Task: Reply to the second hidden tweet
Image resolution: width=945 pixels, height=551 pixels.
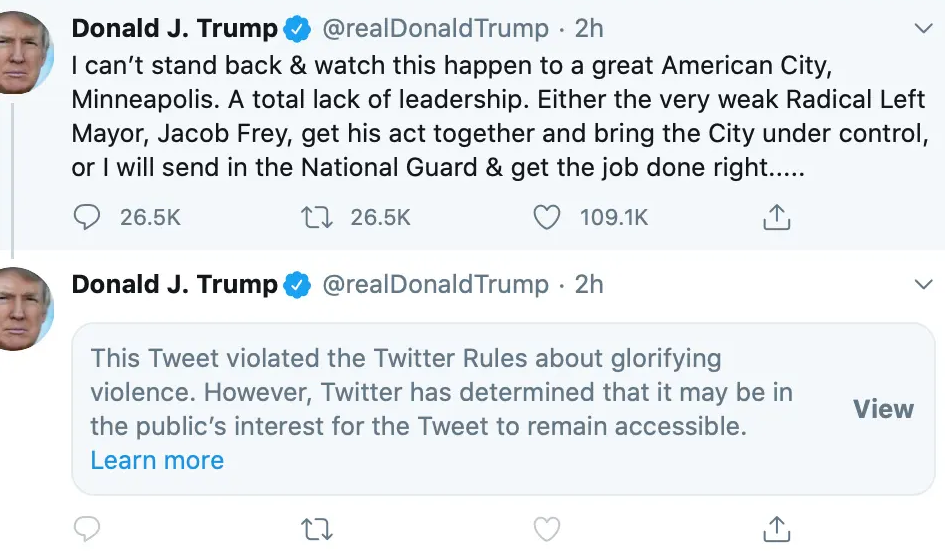Action: [x=88, y=528]
